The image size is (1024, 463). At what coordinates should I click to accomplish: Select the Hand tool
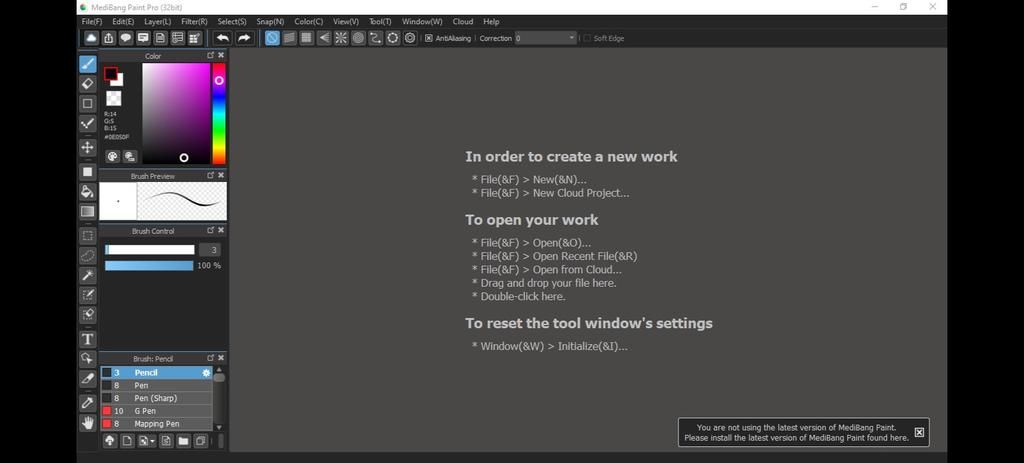(88, 423)
